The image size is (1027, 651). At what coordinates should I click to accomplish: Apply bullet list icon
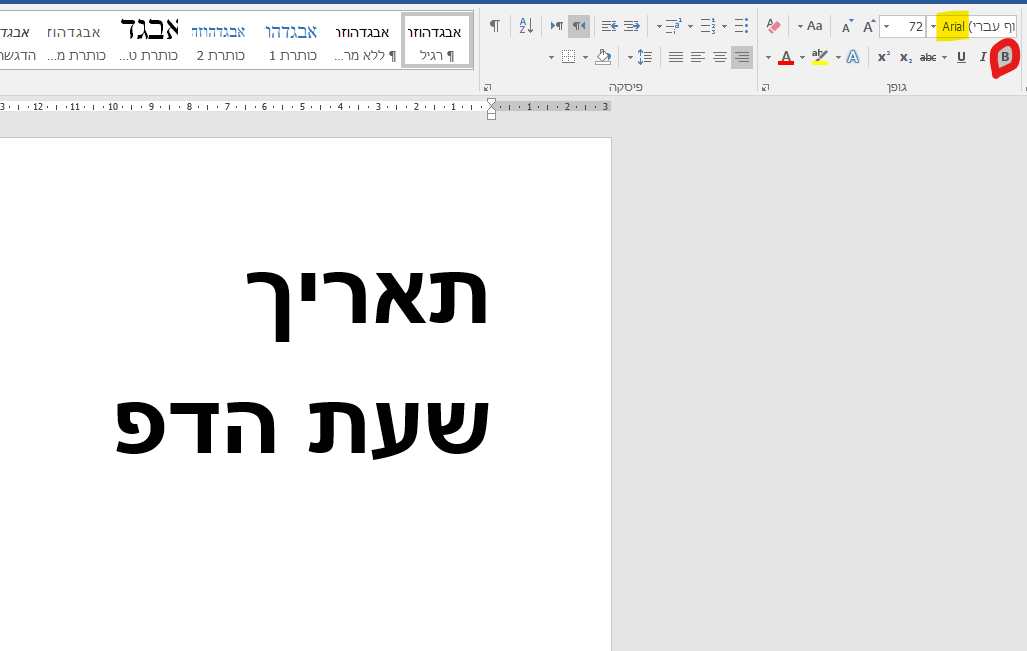(x=741, y=26)
